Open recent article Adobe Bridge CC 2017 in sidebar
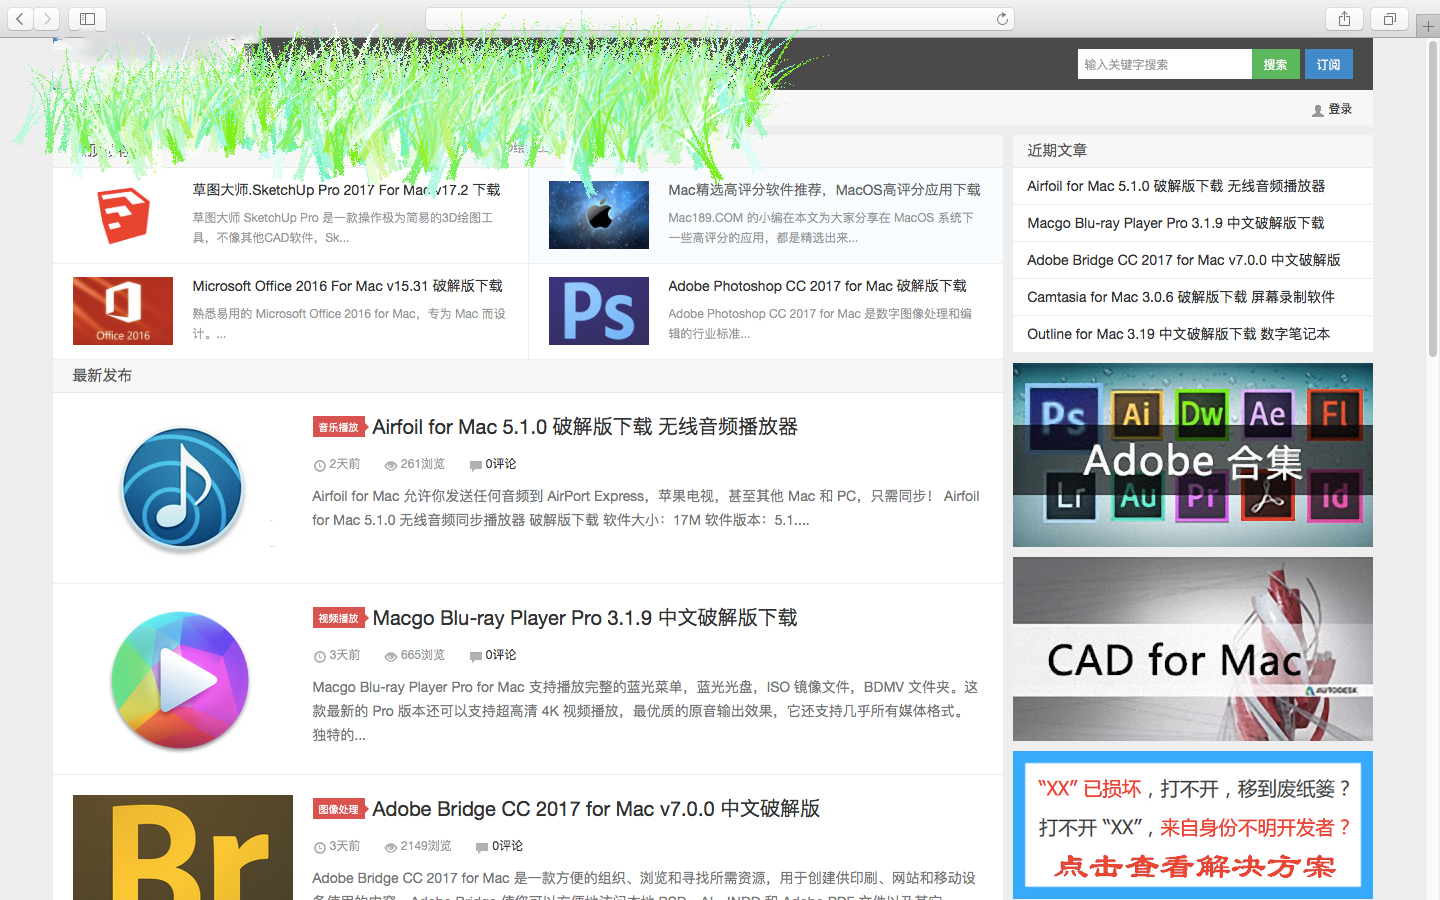This screenshot has width=1440, height=900. coord(1184,260)
